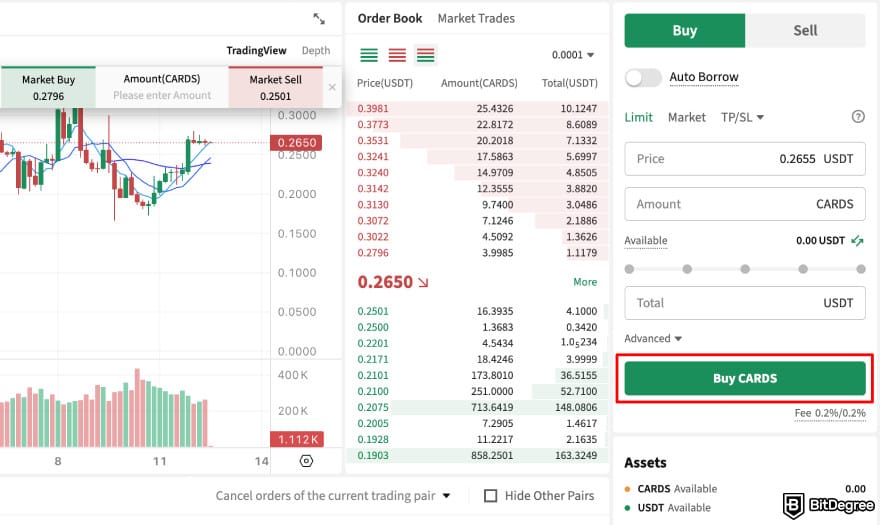The width and height of the screenshot is (880, 525).
Task: Select sell order price 0.3240
Action: click(373, 172)
